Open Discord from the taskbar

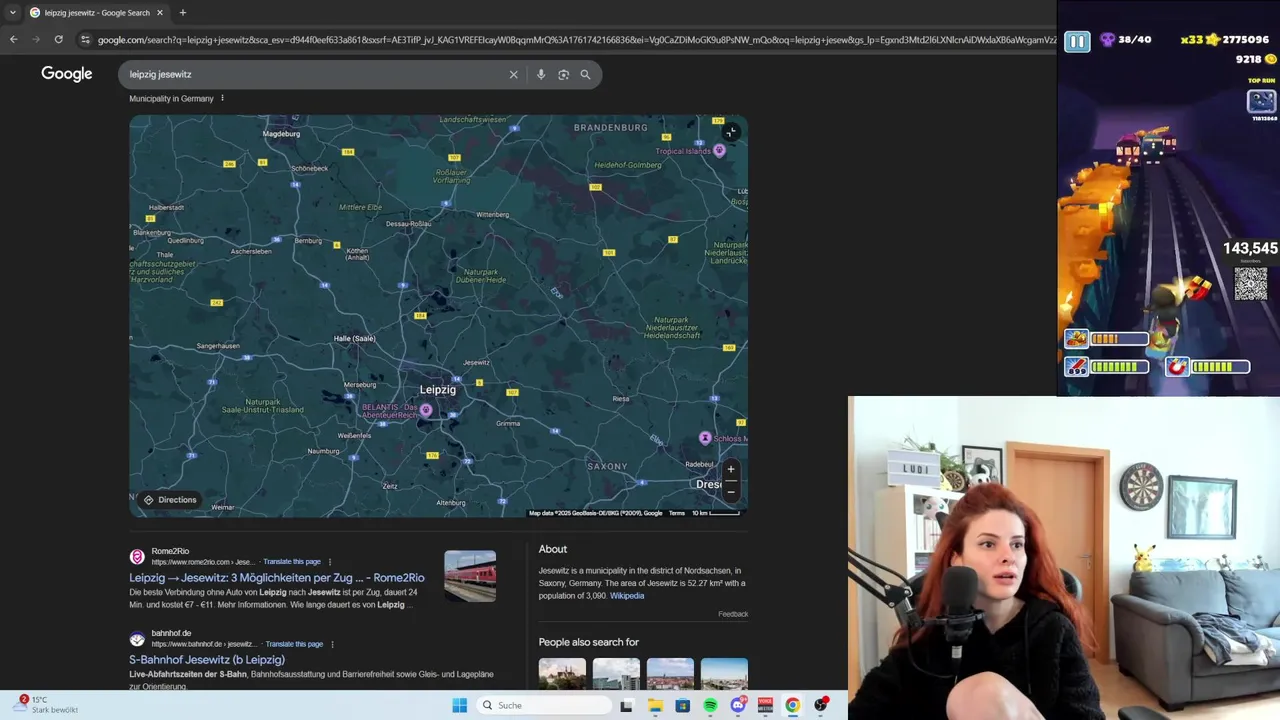pyautogui.click(x=738, y=705)
